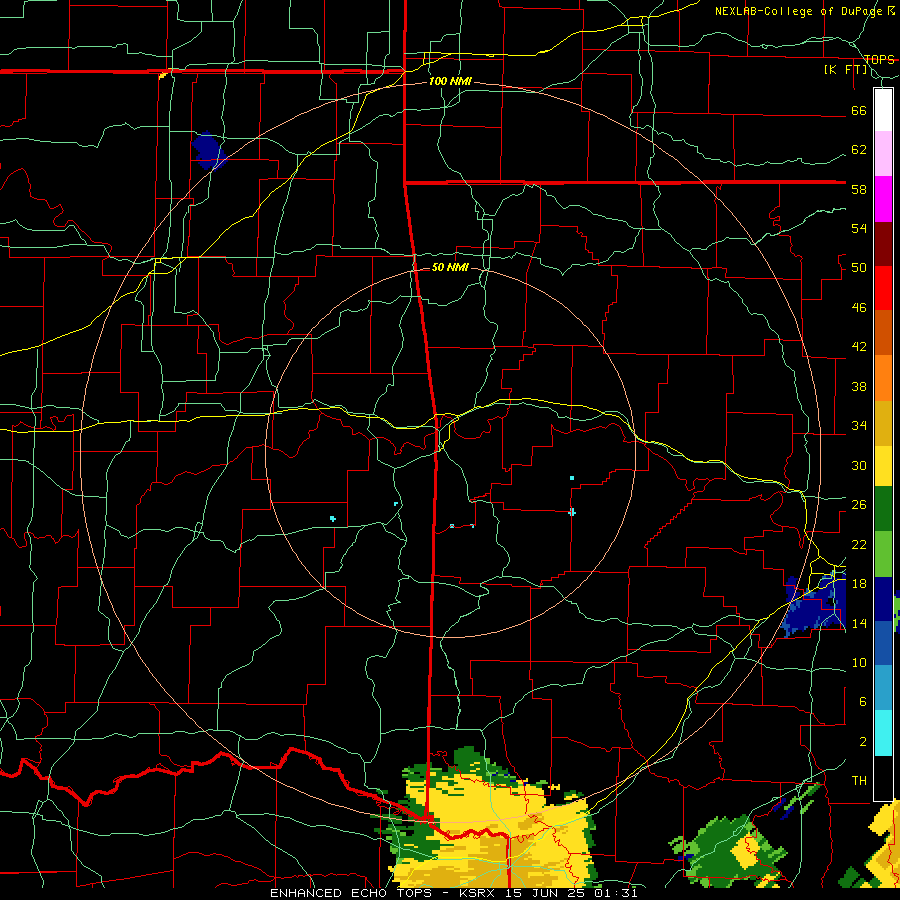Click the 34 legend value
This screenshot has height=900, width=900.
coord(859,426)
